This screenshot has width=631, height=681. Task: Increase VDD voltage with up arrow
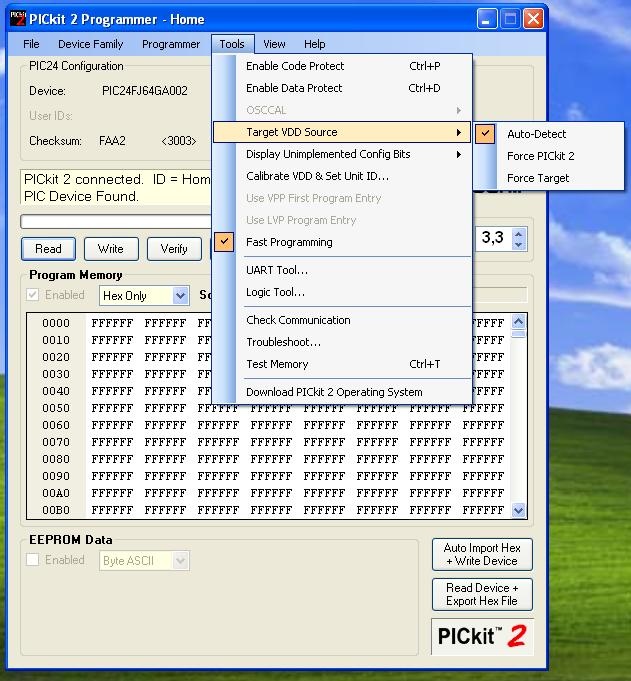(x=518, y=233)
